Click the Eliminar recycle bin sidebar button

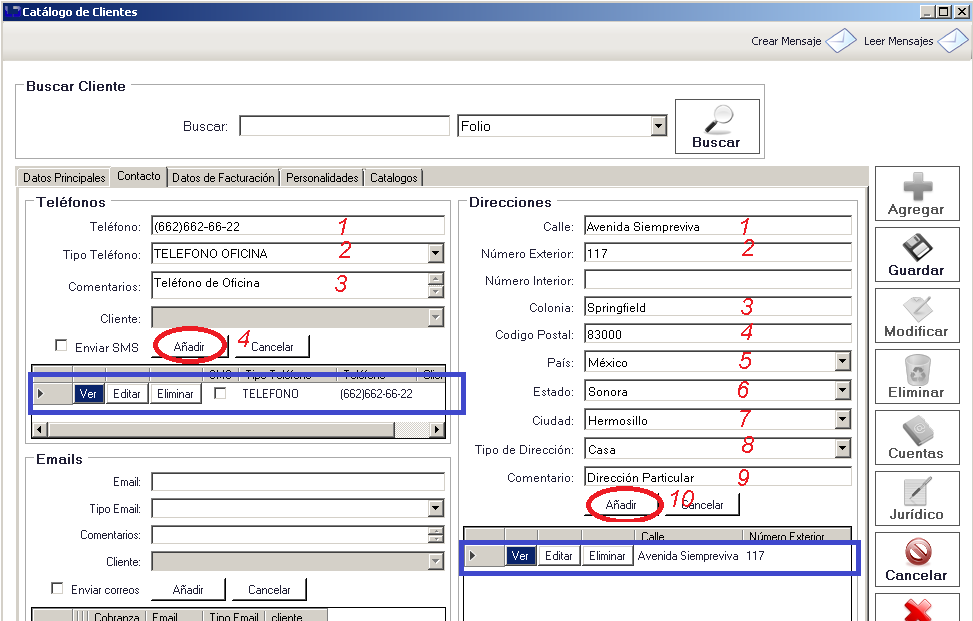(917, 376)
